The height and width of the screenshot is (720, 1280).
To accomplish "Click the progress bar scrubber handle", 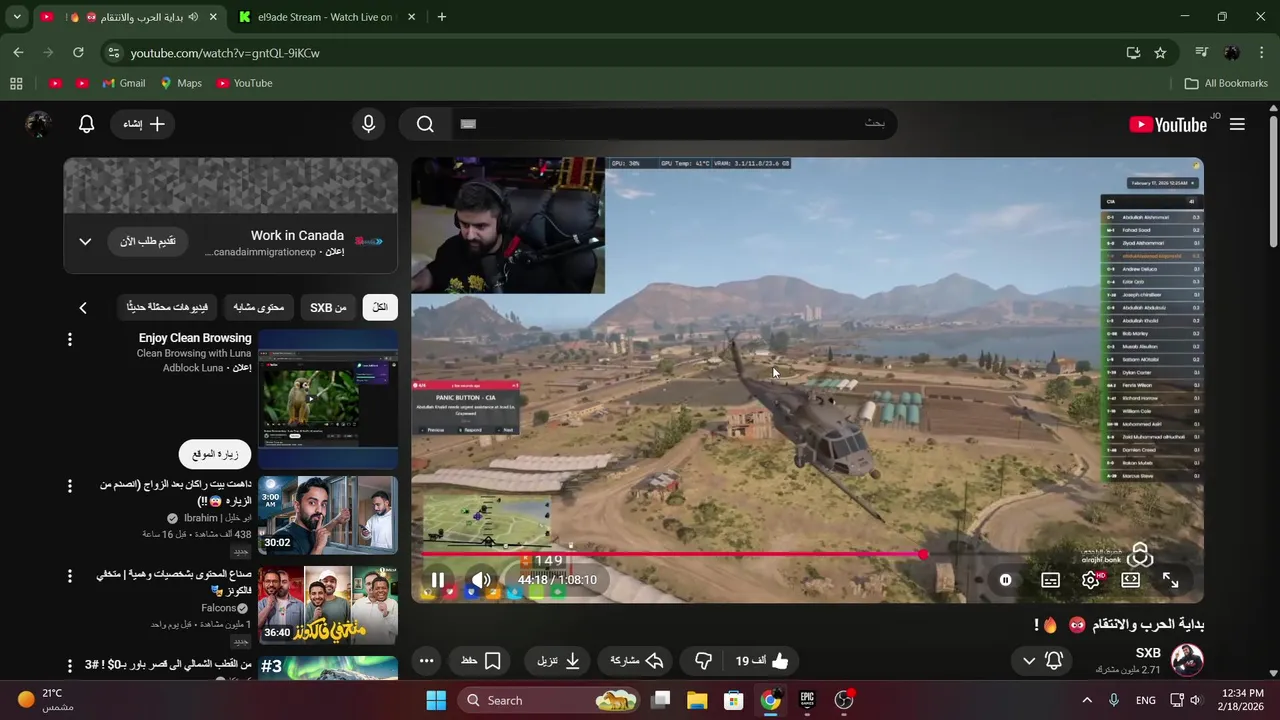I will coord(923,554).
